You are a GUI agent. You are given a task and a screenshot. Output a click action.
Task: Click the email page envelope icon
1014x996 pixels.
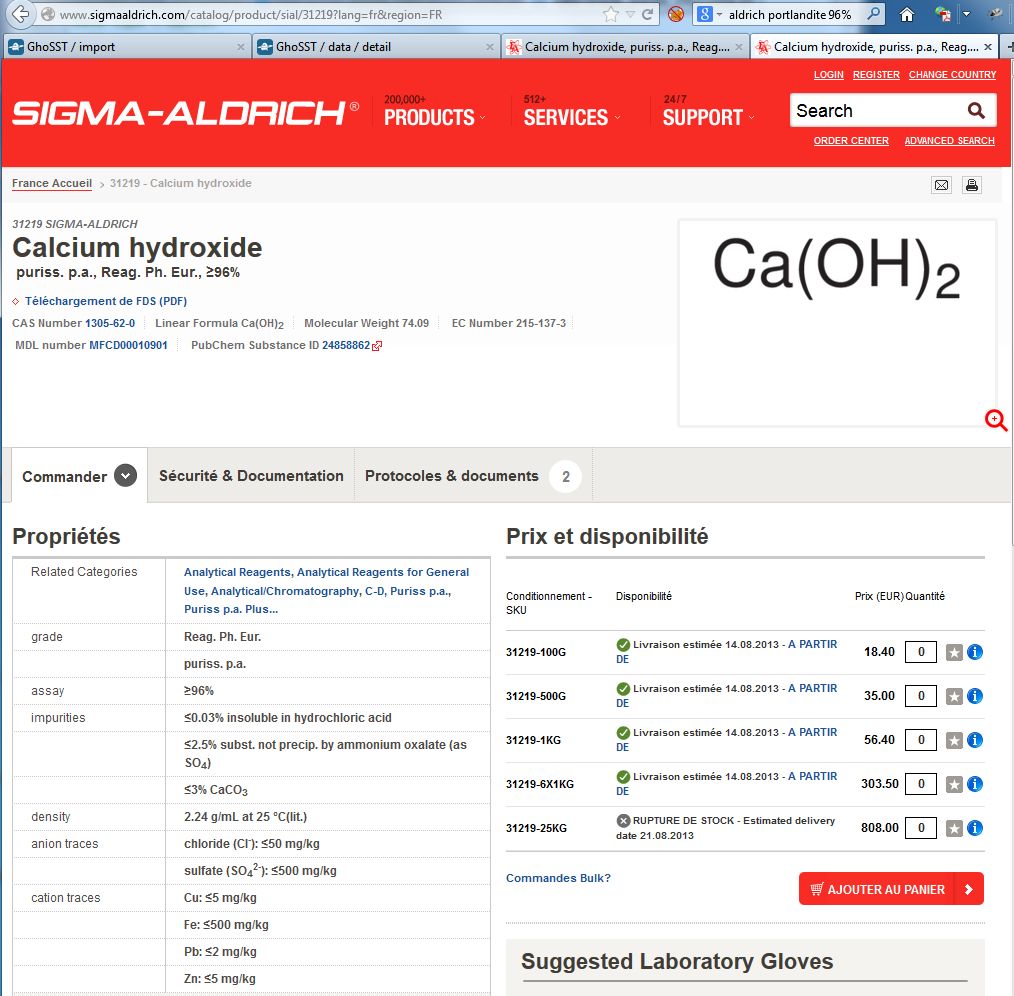coord(941,184)
